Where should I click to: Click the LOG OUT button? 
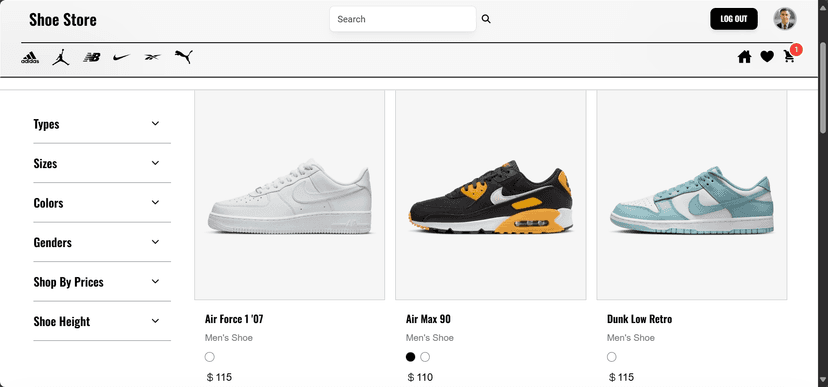[734, 19]
